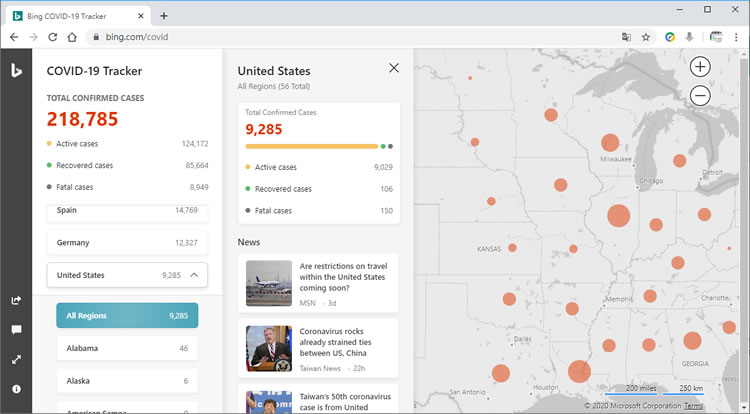Select Alabama region

(127, 348)
